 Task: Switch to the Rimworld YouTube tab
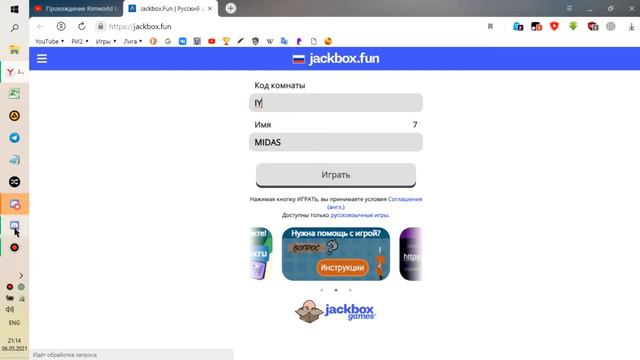[x=76, y=9]
